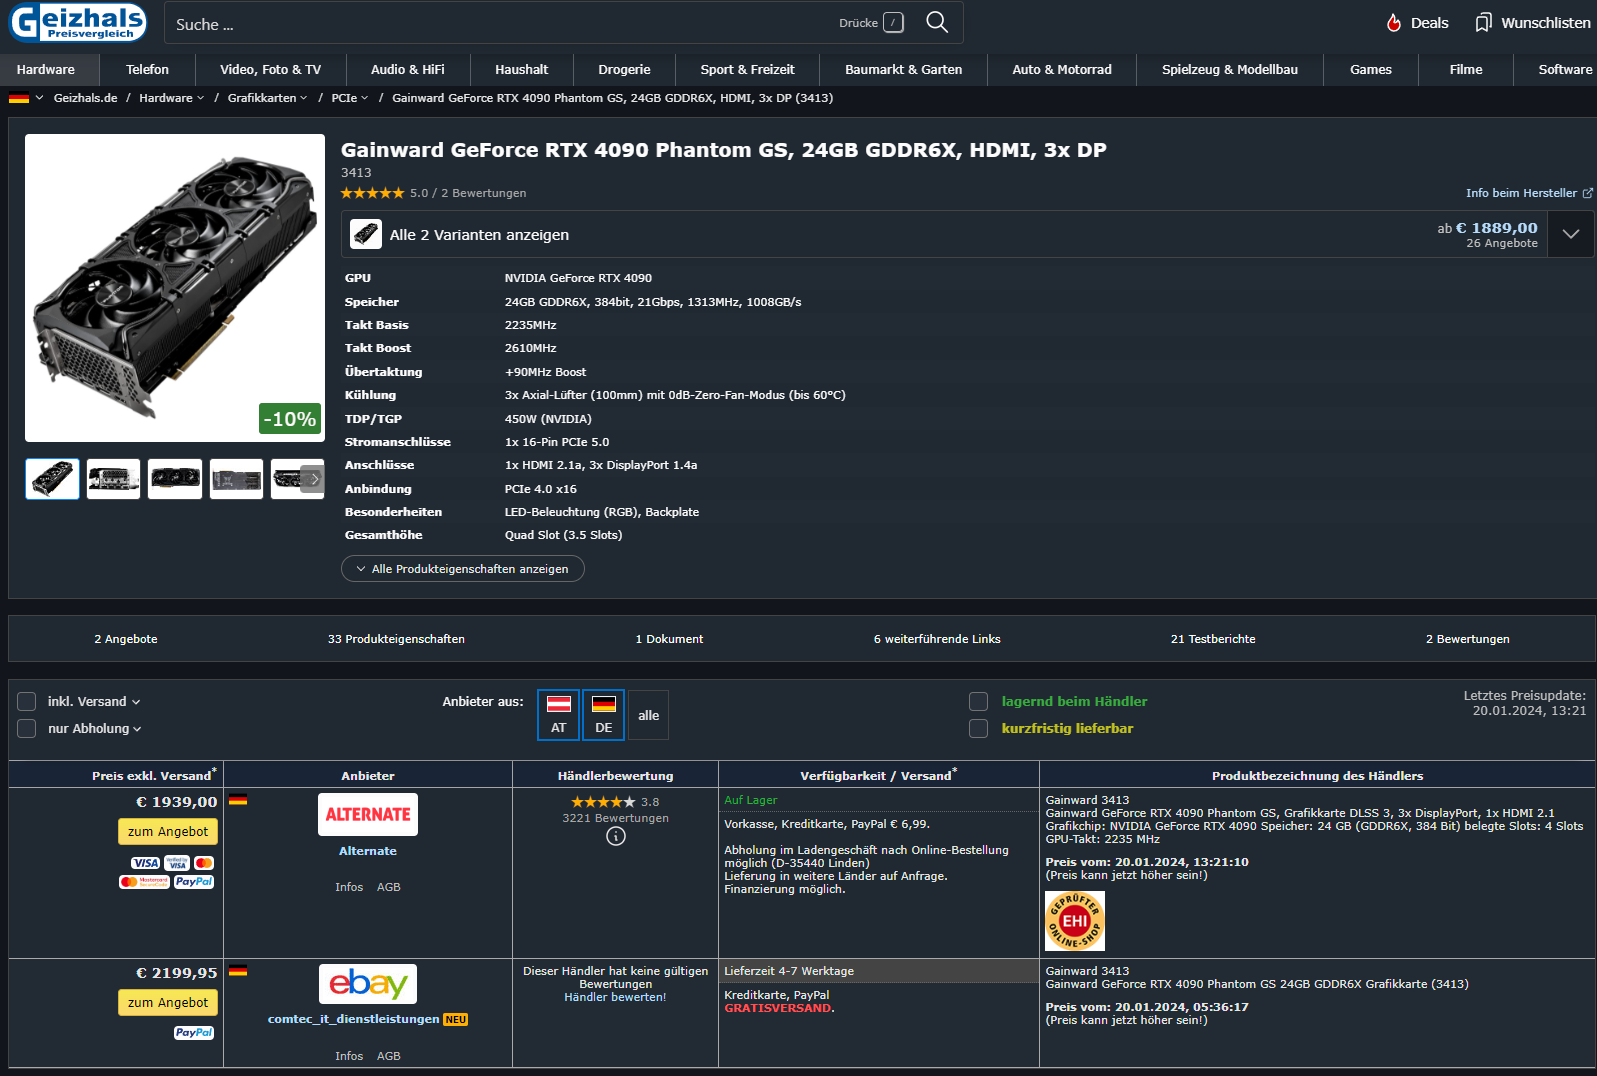Open comtec_it_dienstleistungen vendor link
Image resolution: width=1597 pixels, height=1076 pixels.
[354, 1019]
